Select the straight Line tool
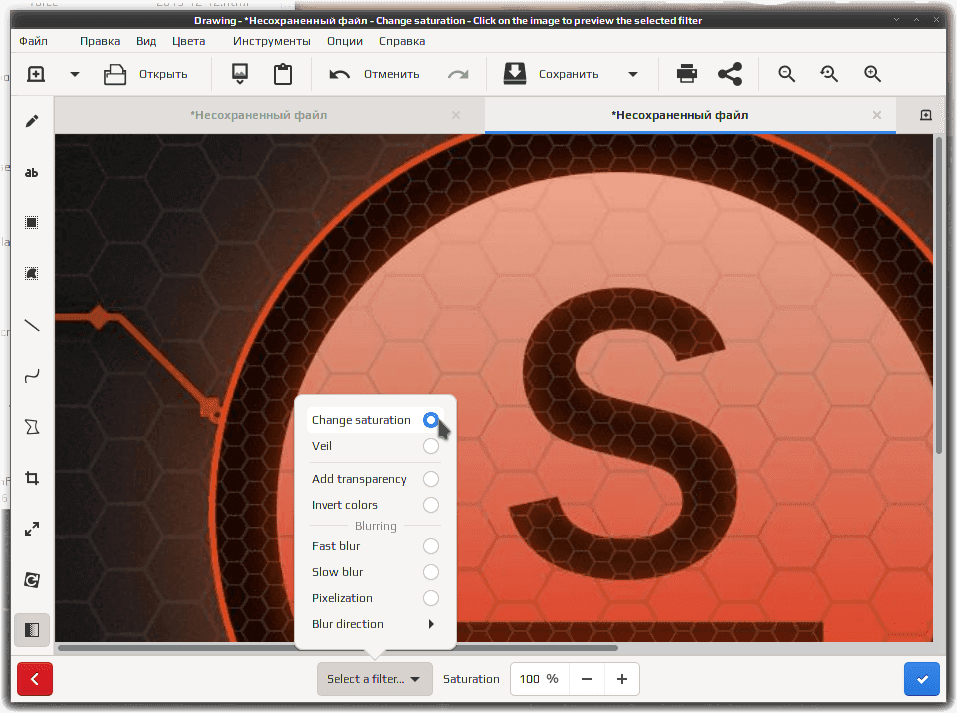The image size is (957, 713). tap(32, 325)
